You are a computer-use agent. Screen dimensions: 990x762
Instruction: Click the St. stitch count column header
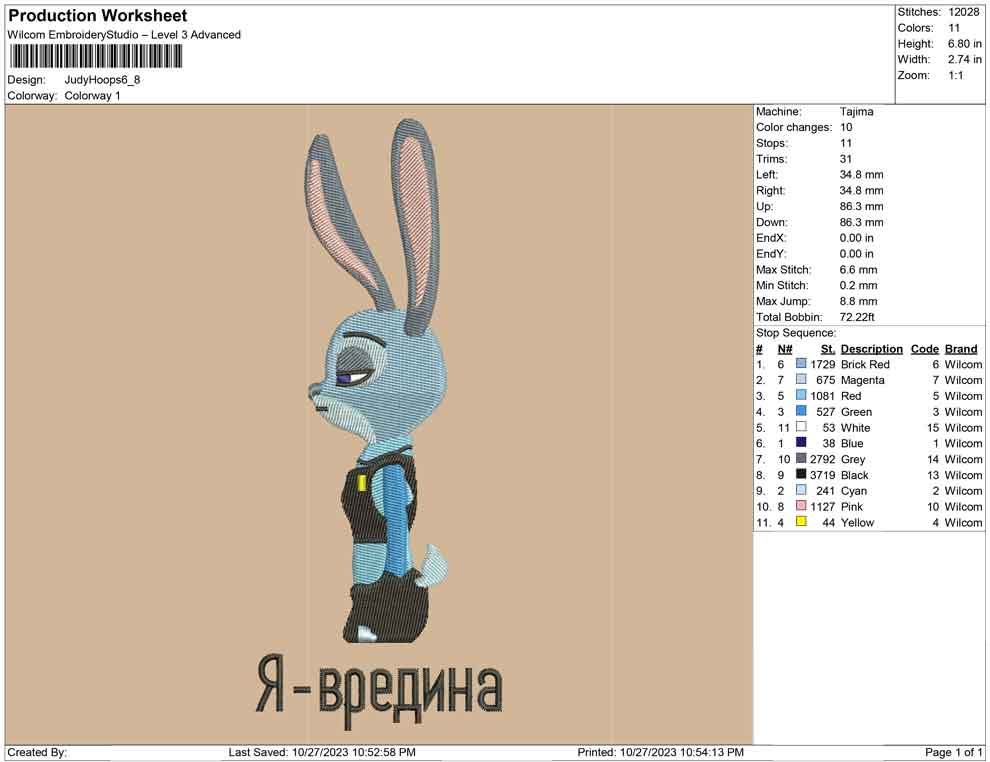(827, 349)
